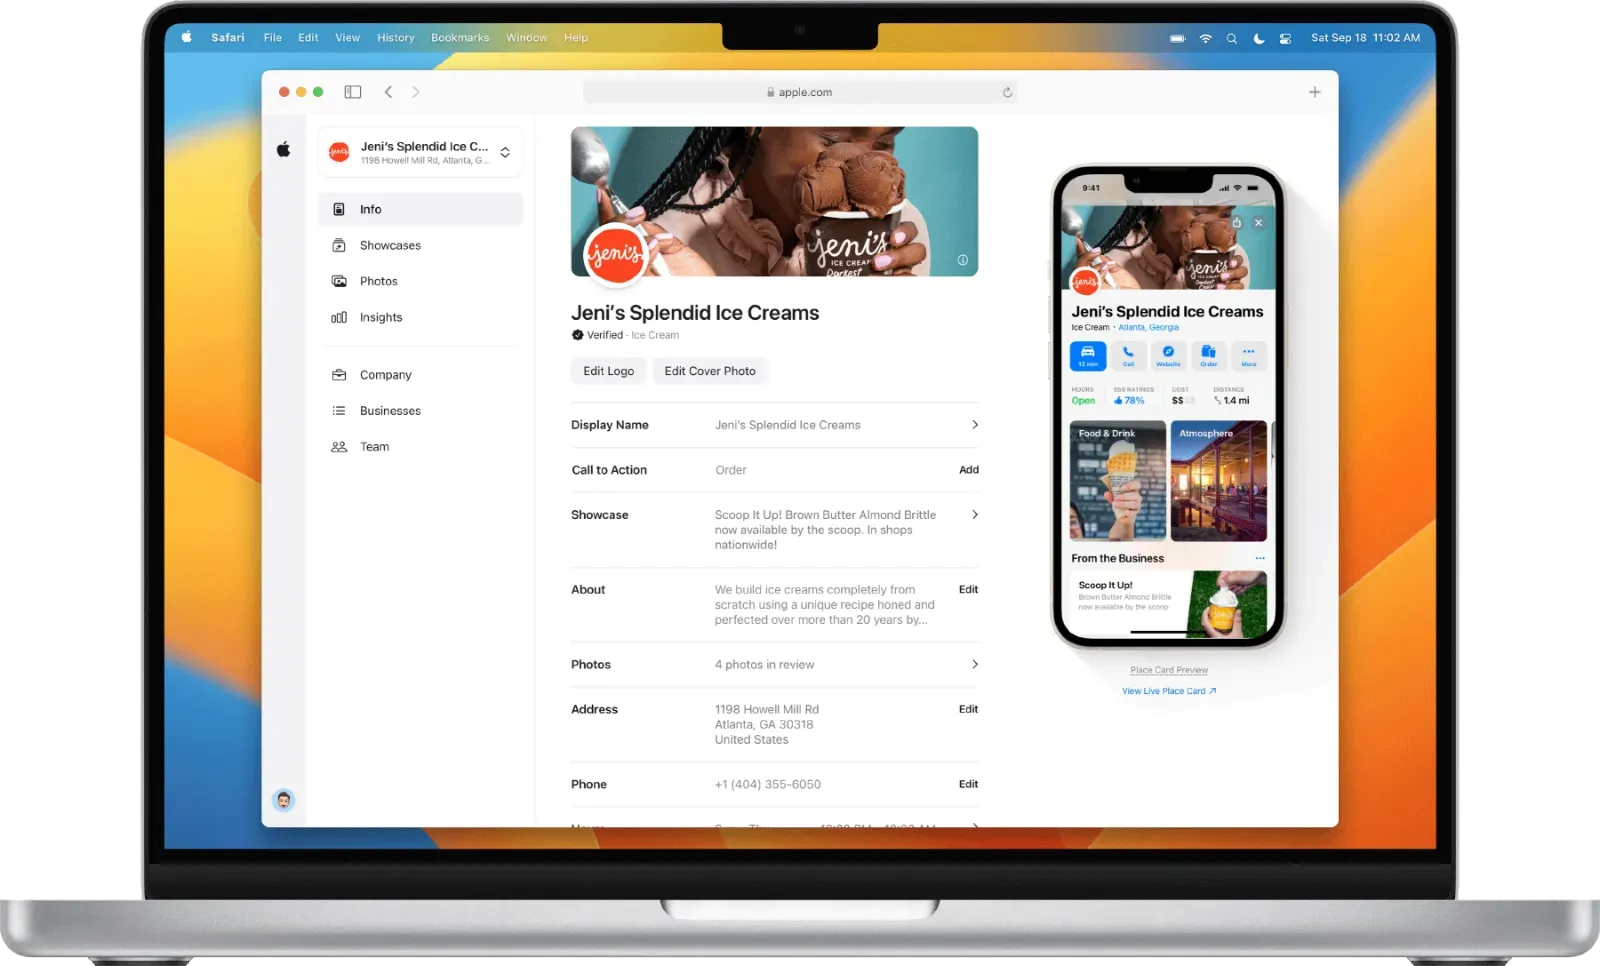Click the cover photo image

pyautogui.click(x=774, y=201)
